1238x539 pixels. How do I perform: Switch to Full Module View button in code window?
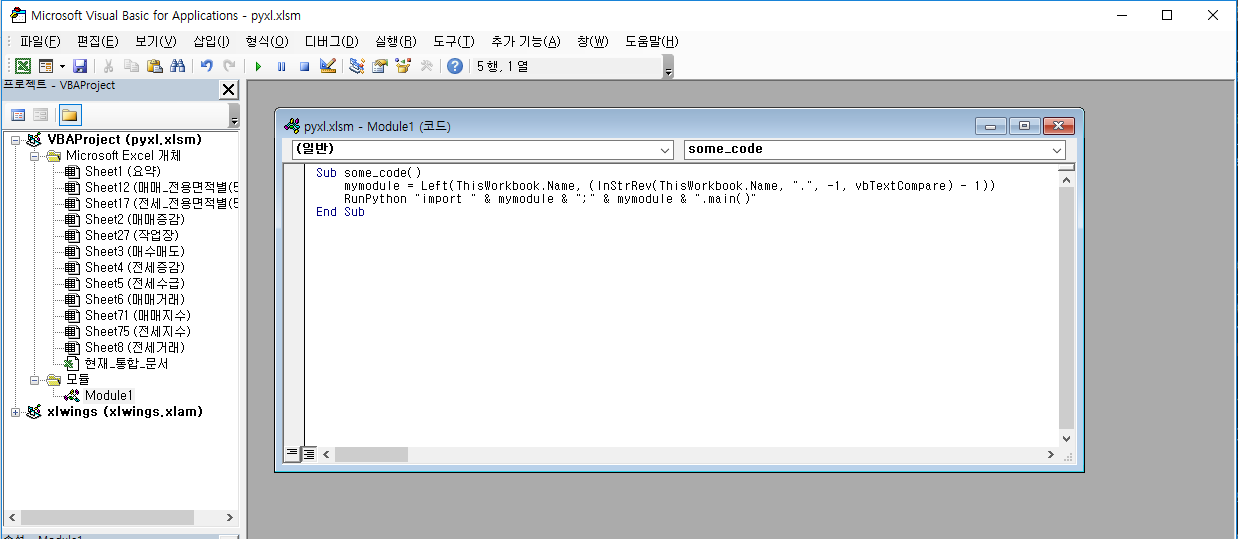(x=309, y=454)
